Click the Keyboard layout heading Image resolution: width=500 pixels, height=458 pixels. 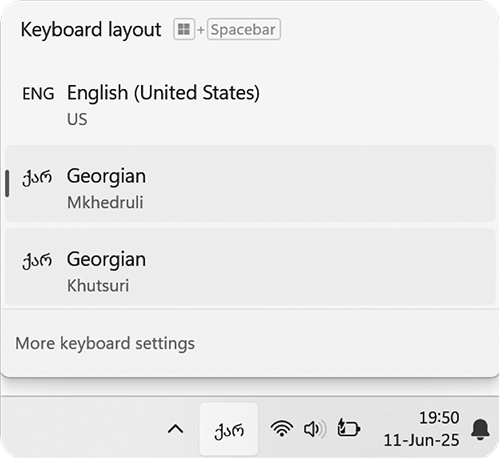(x=91, y=30)
